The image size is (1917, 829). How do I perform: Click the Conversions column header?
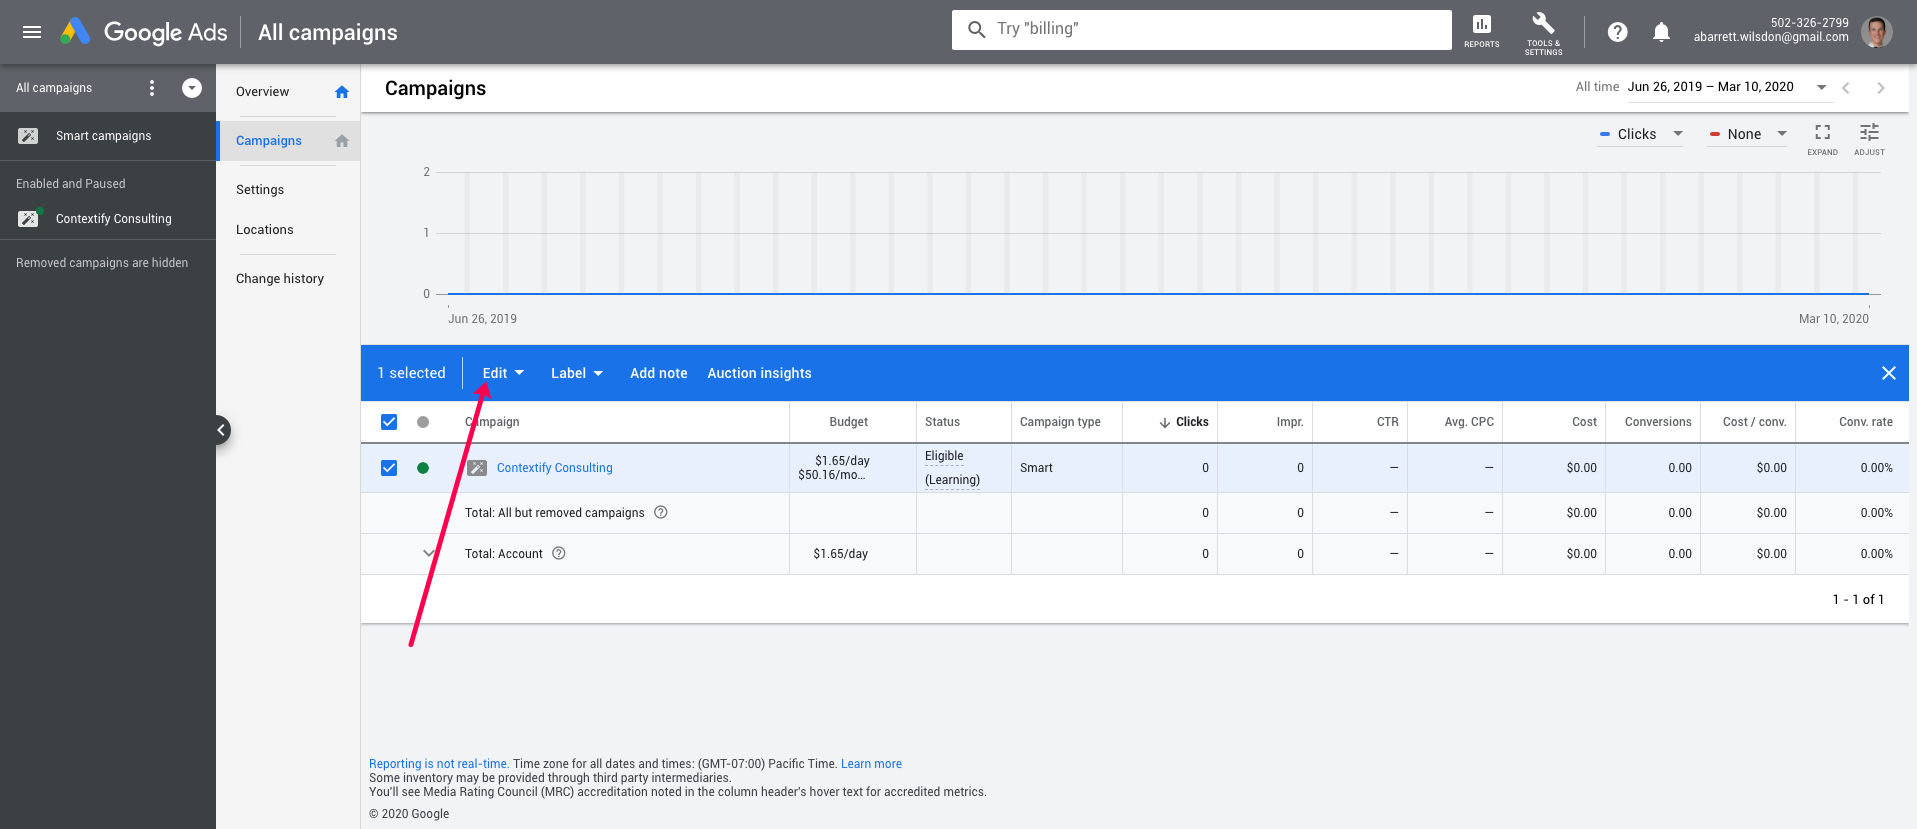click(1658, 422)
